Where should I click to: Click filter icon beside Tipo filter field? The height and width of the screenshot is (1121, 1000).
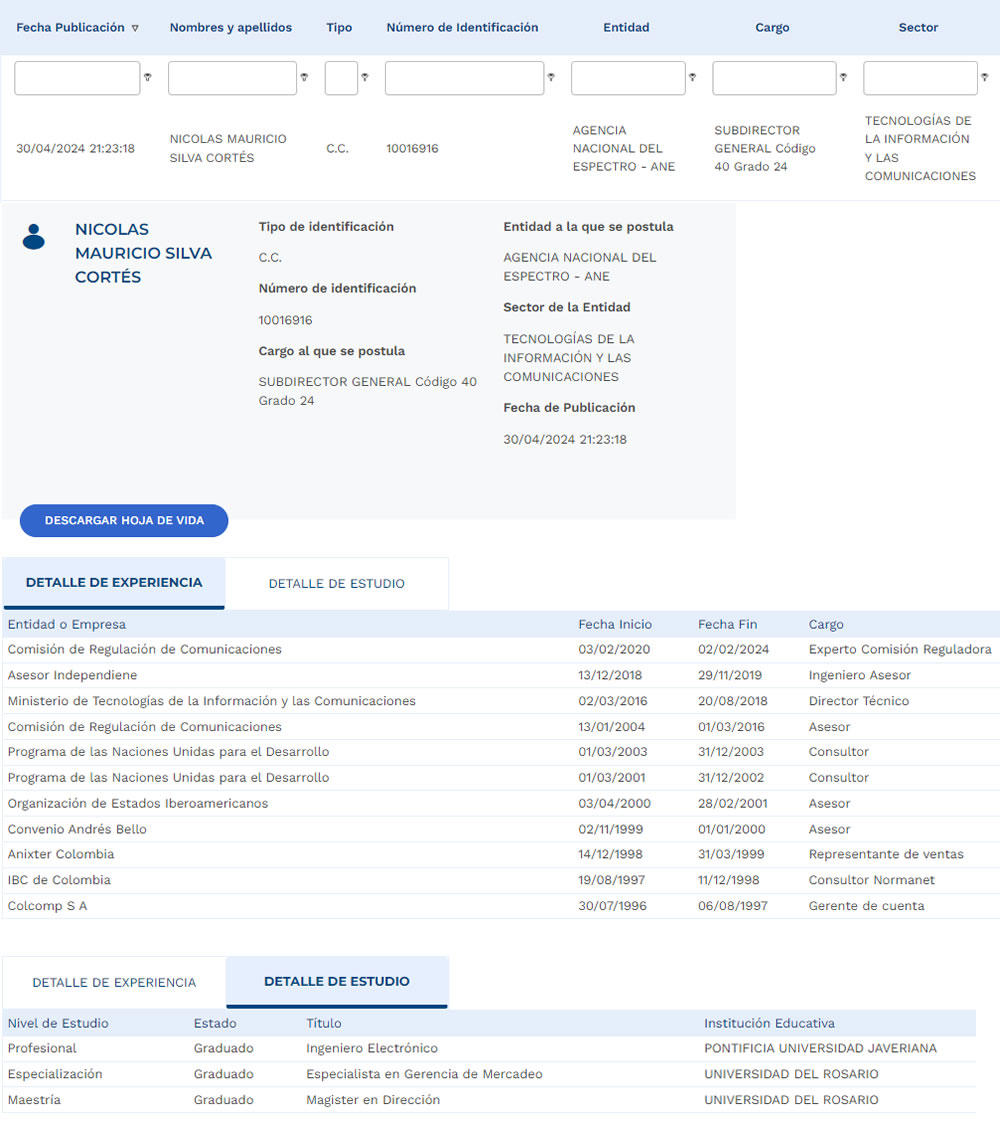click(x=365, y=78)
